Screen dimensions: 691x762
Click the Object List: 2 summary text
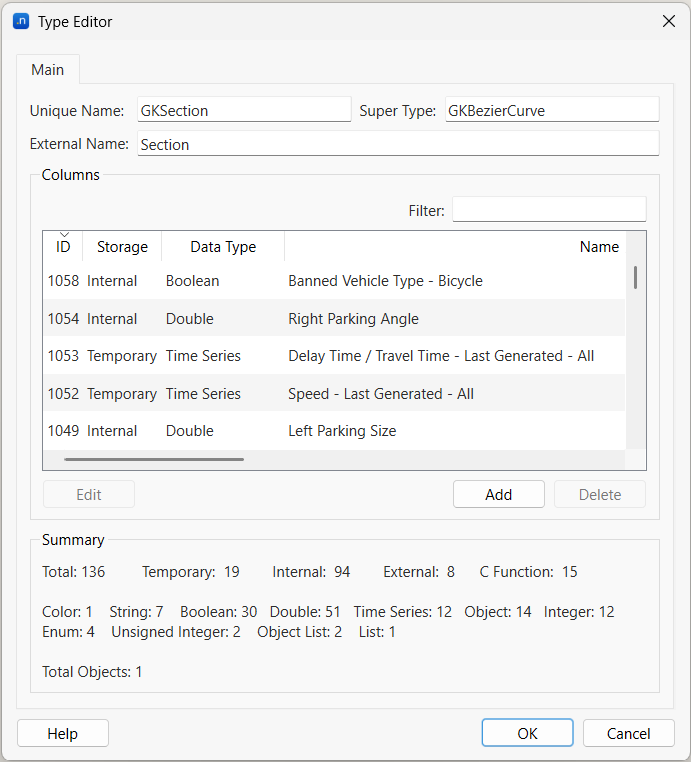(x=299, y=632)
